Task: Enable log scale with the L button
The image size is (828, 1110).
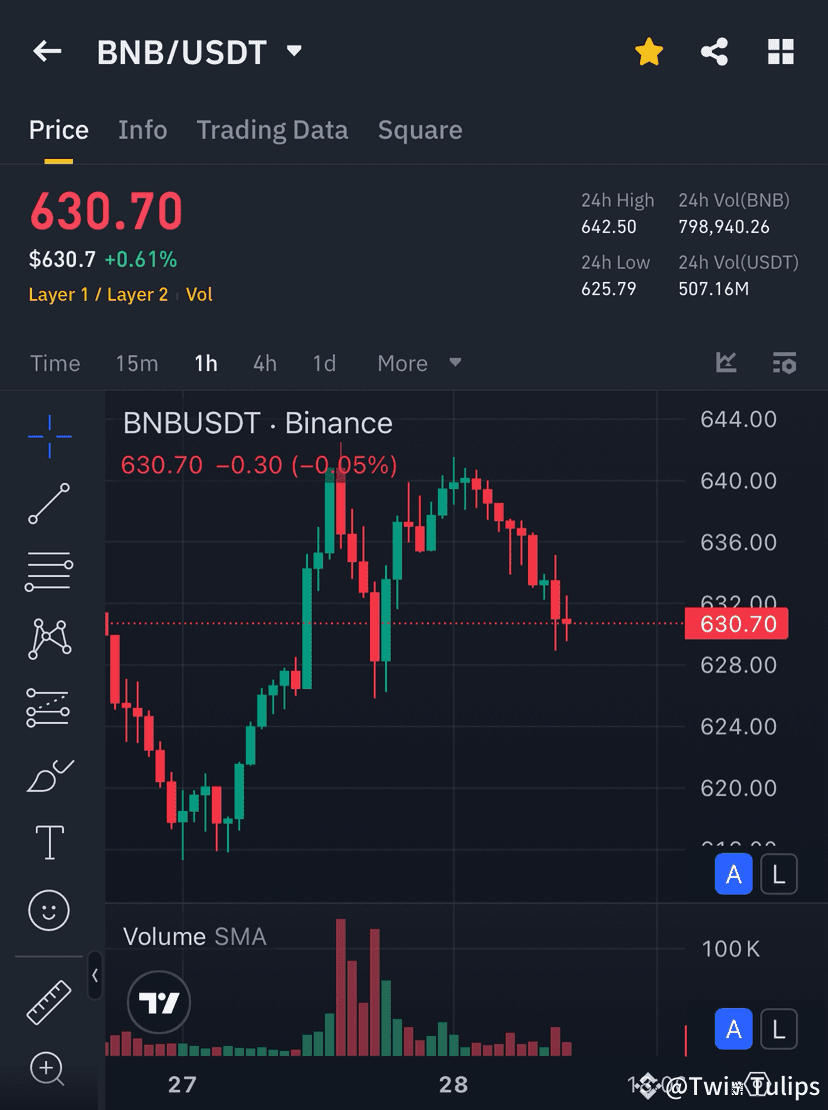Action: tap(779, 874)
